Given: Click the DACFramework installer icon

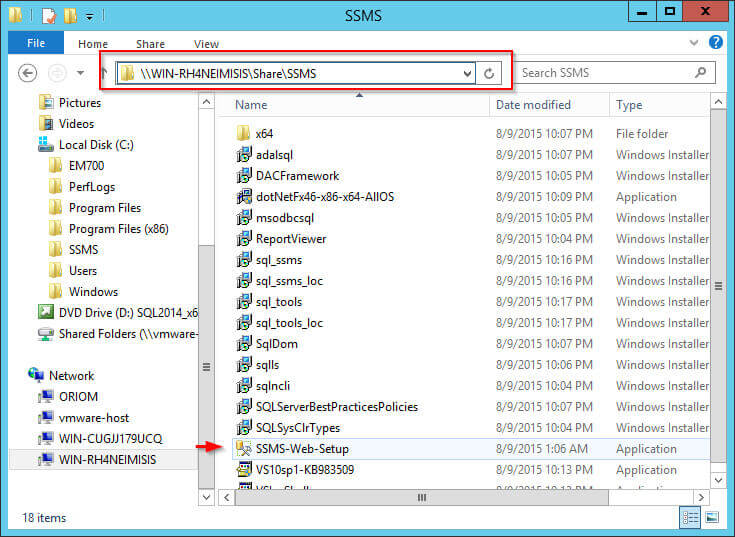Looking at the screenshot, I should coord(244,176).
